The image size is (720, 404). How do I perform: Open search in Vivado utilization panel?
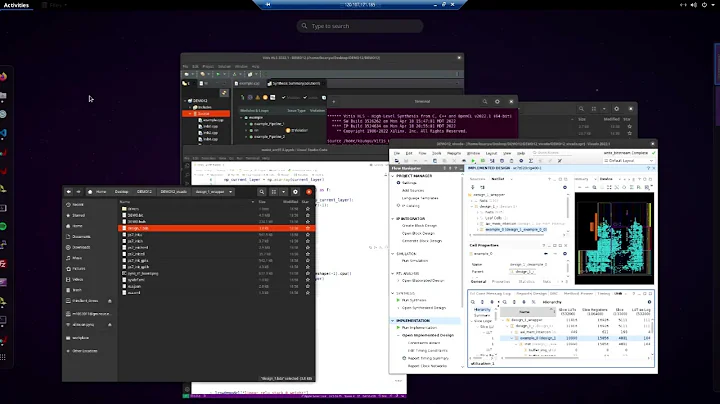472,302
